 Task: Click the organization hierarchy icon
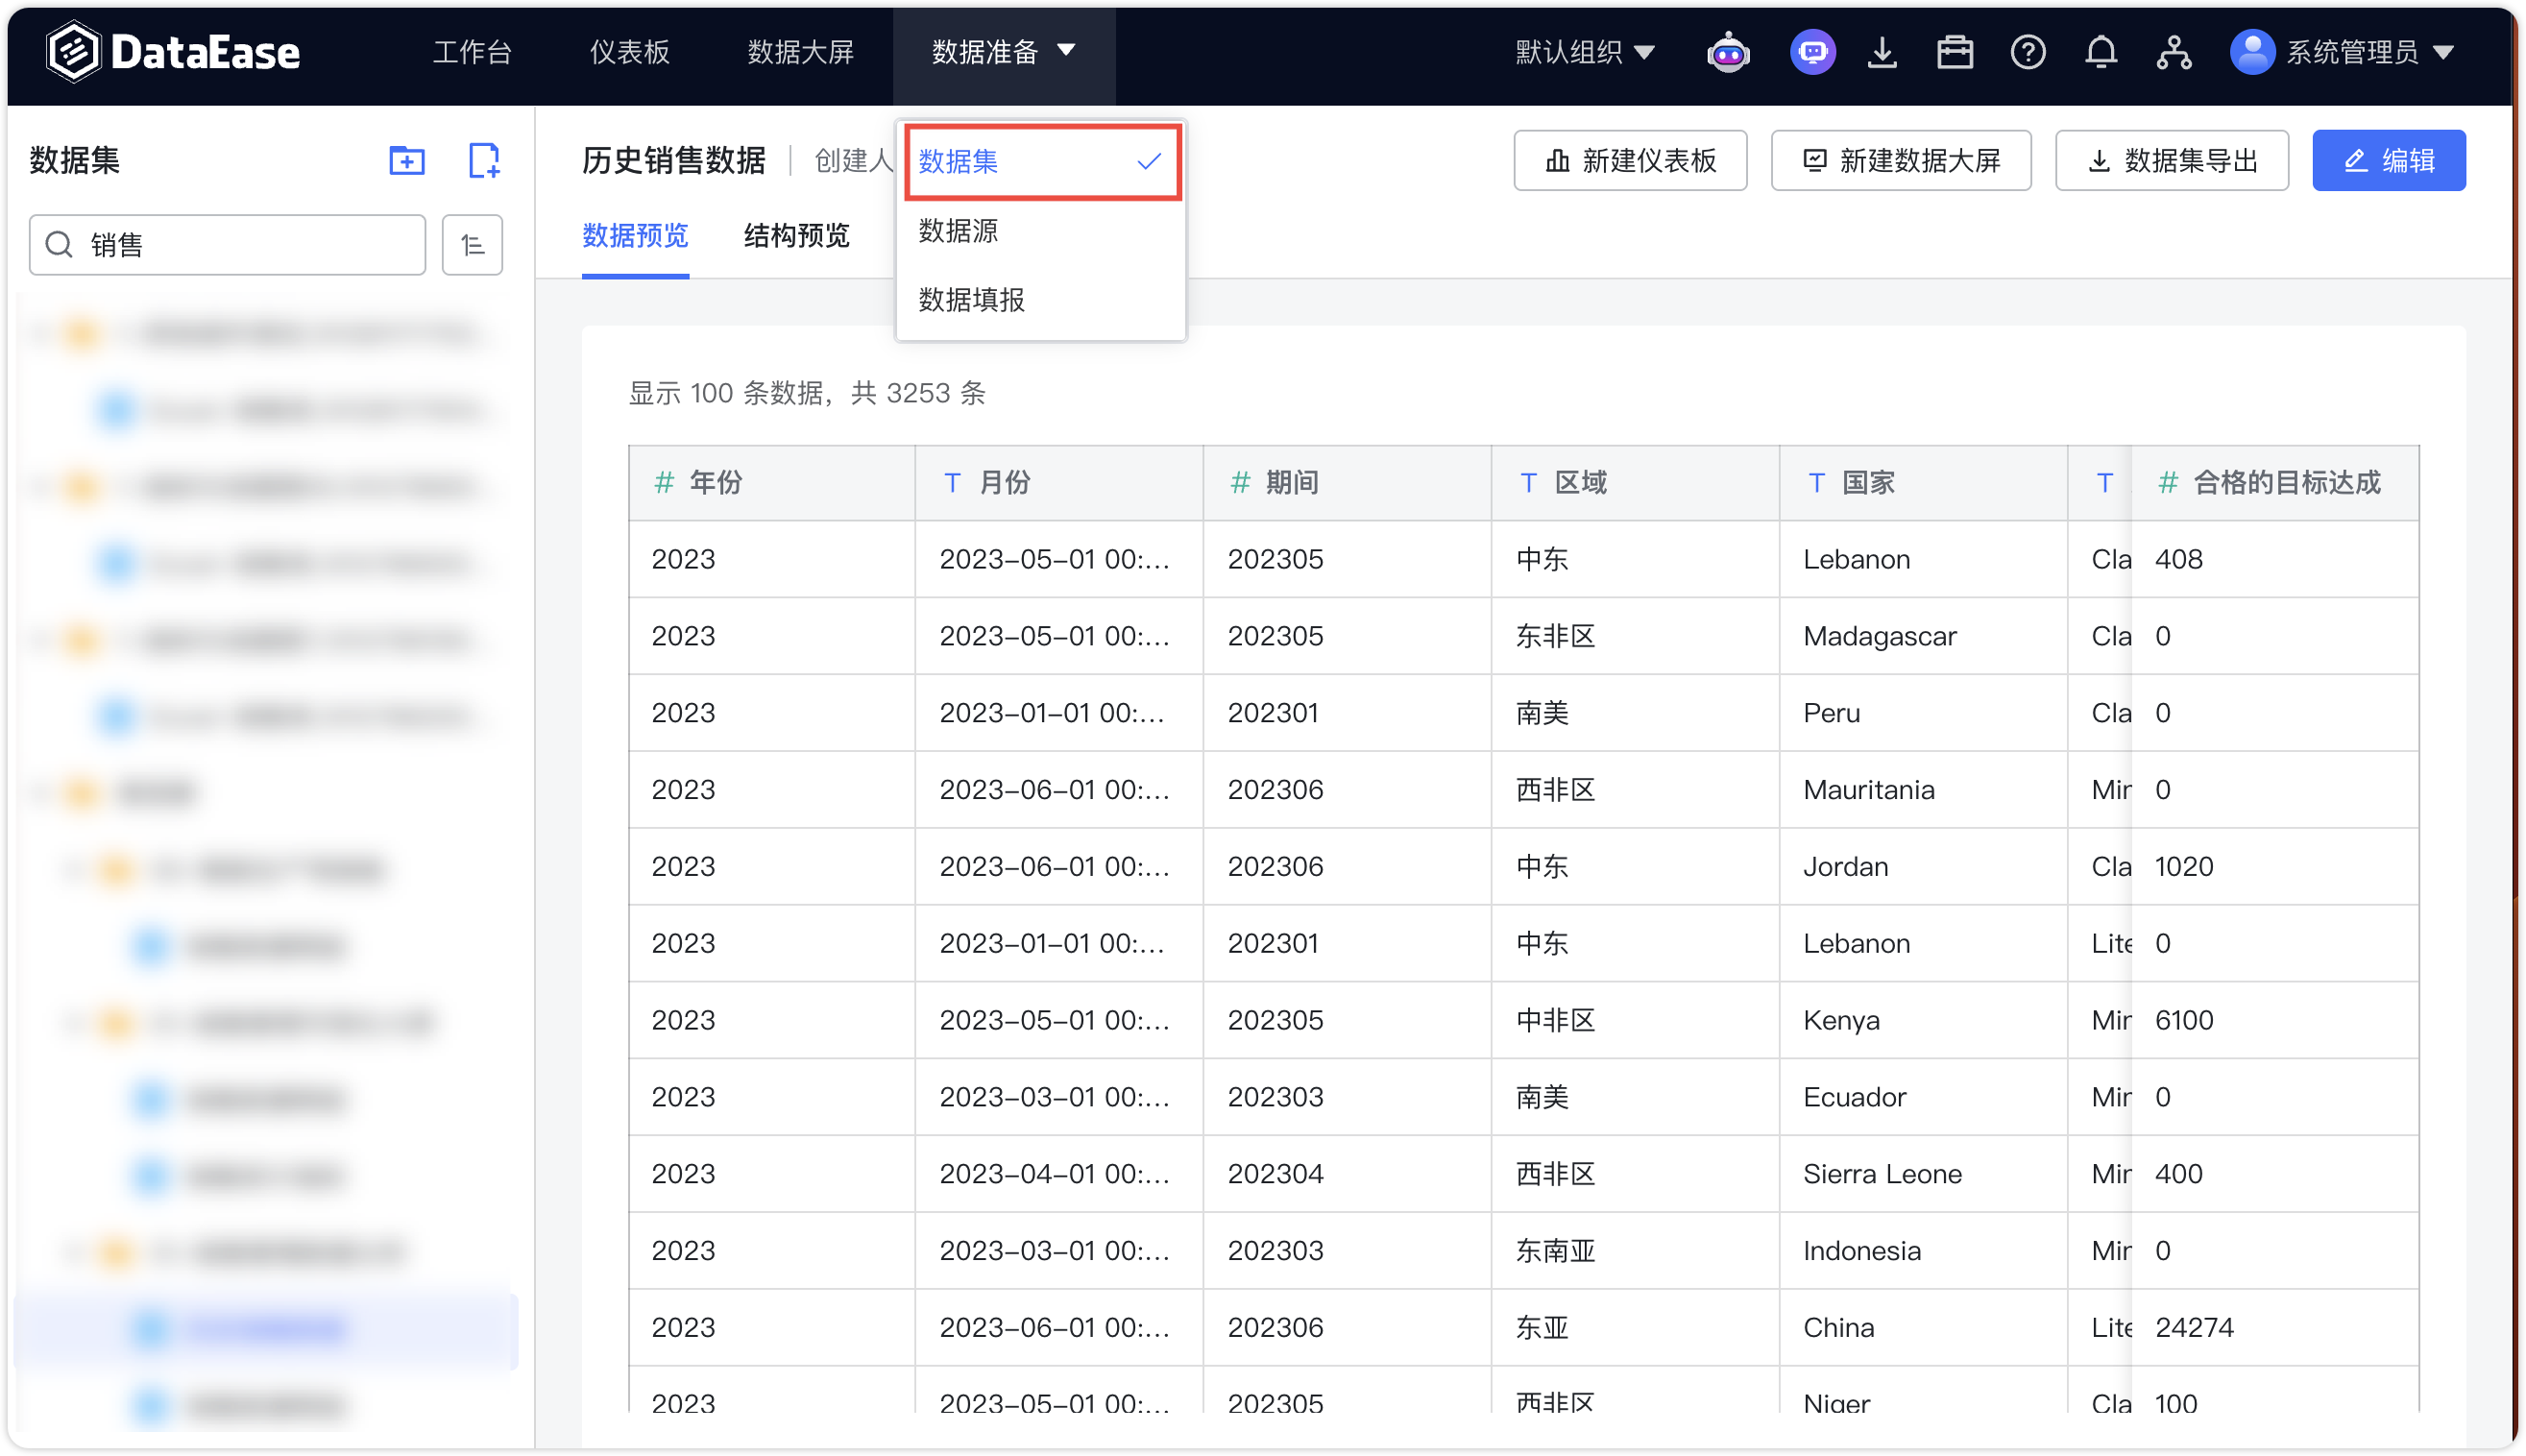tap(2175, 51)
